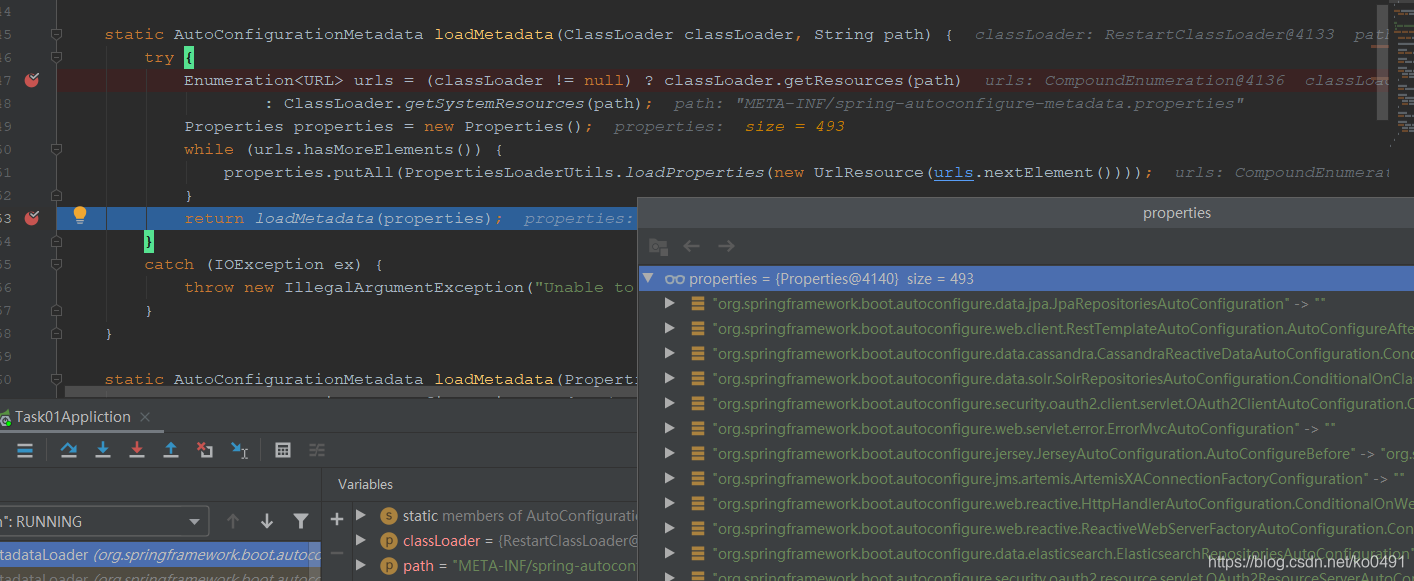Image resolution: width=1414 pixels, height=581 pixels.
Task: Click the Step Into debugger icon
Action: [103, 450]
